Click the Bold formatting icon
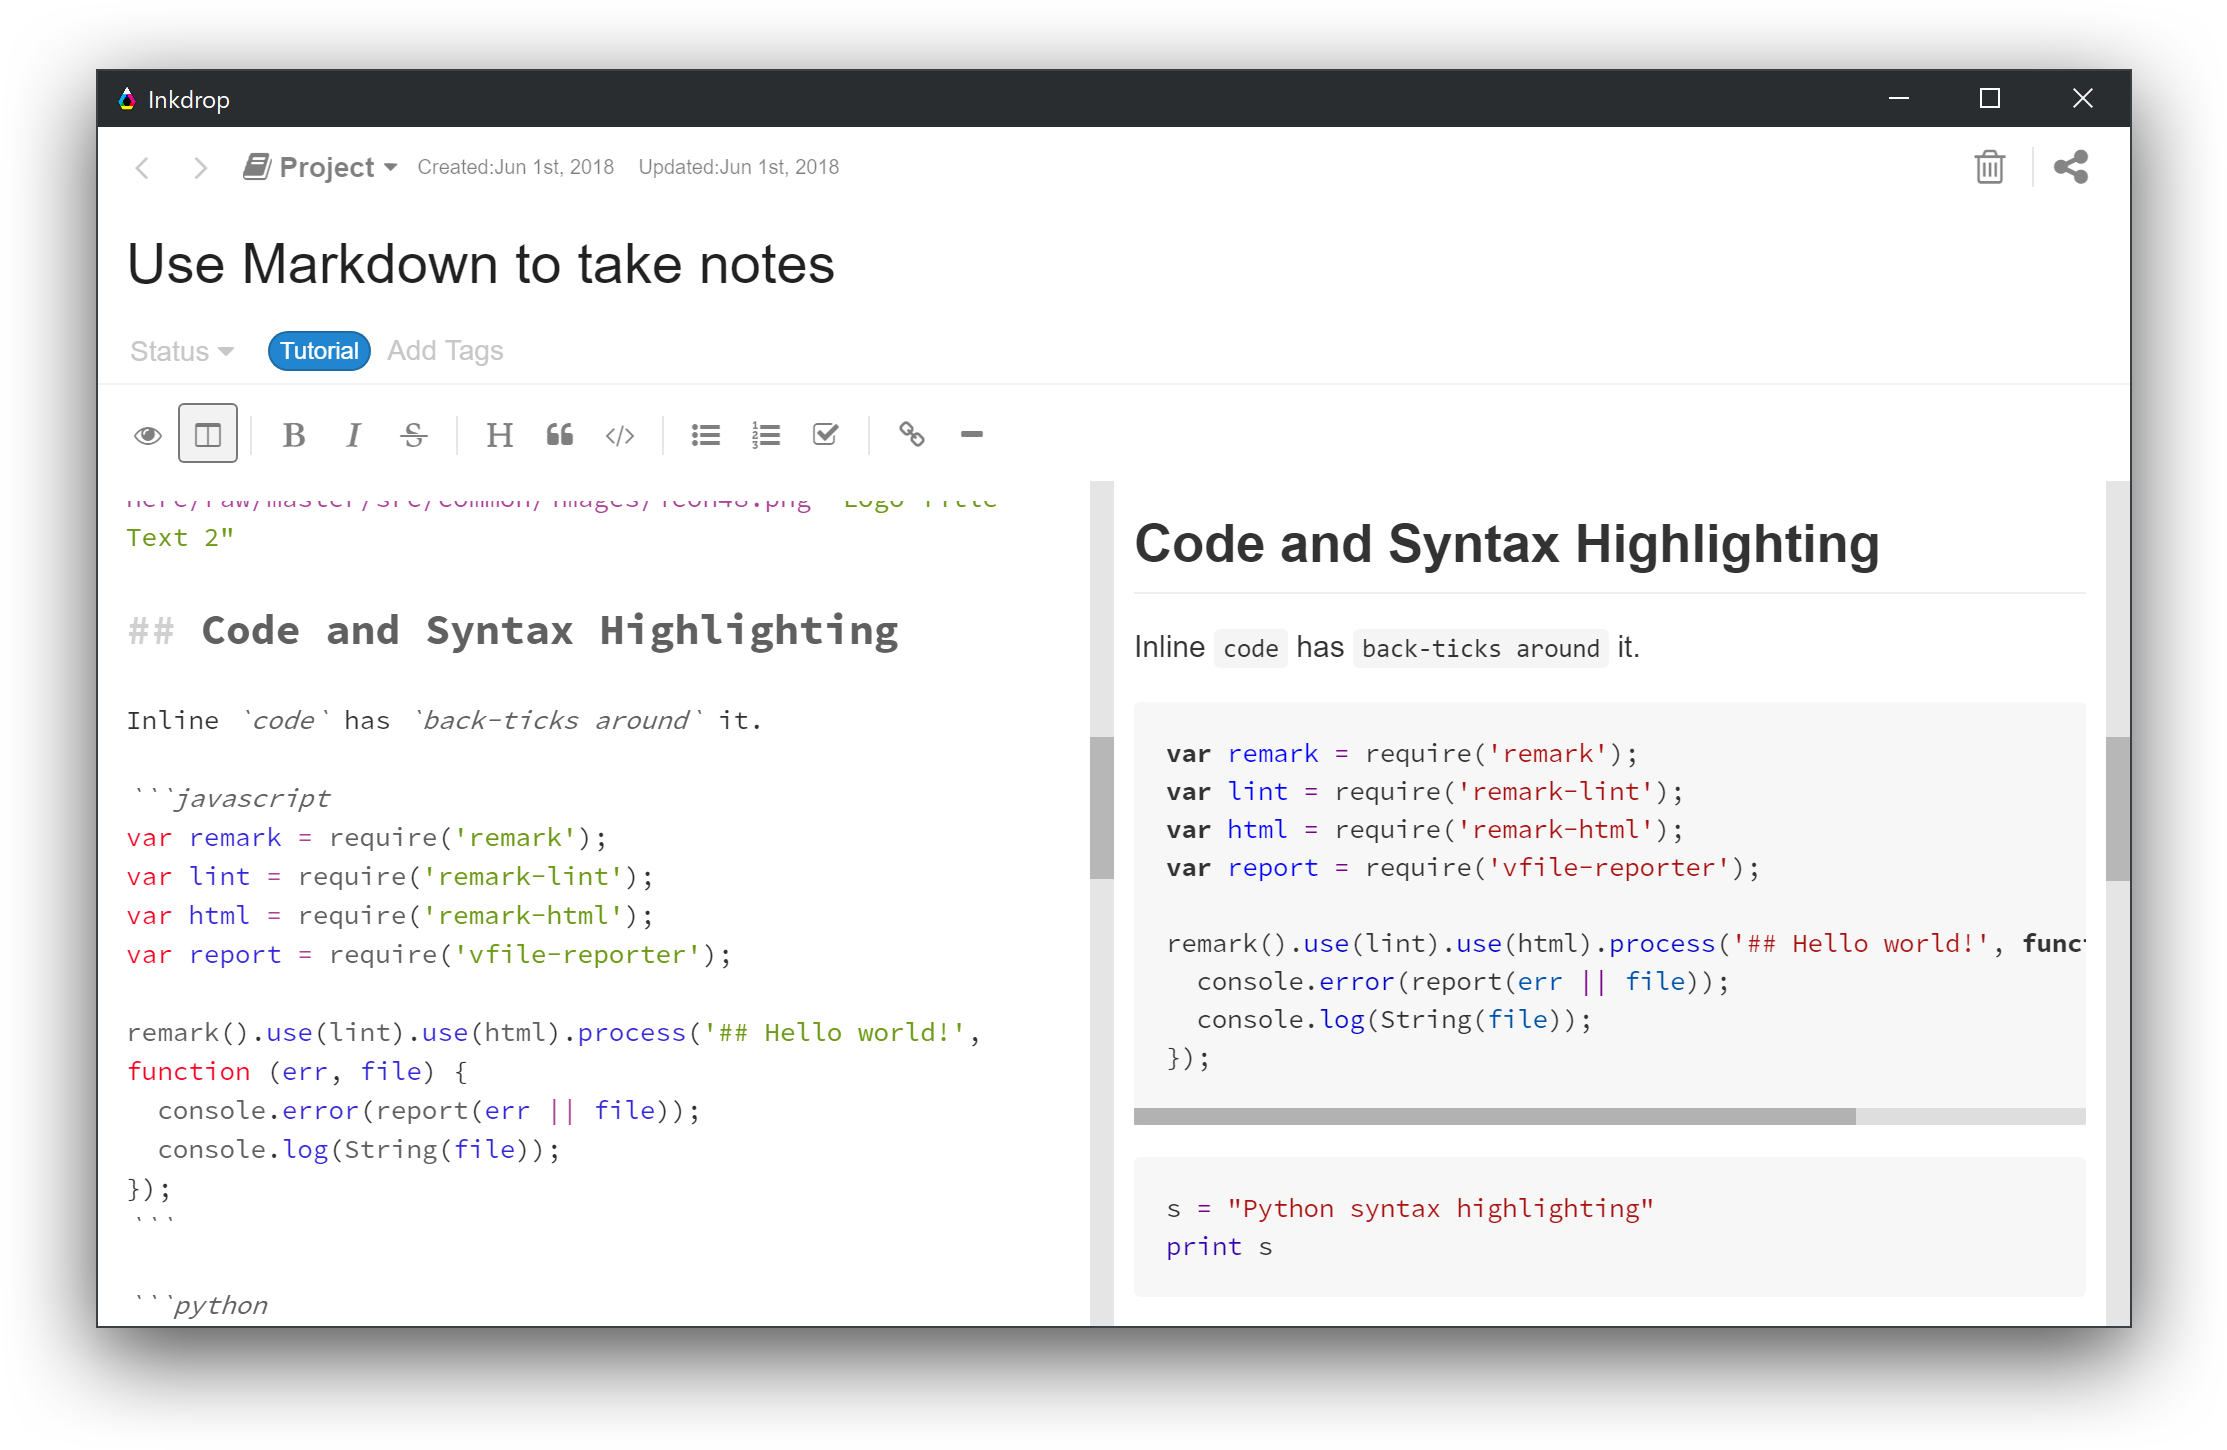The image size is (2227, 1450). point(293,435)
